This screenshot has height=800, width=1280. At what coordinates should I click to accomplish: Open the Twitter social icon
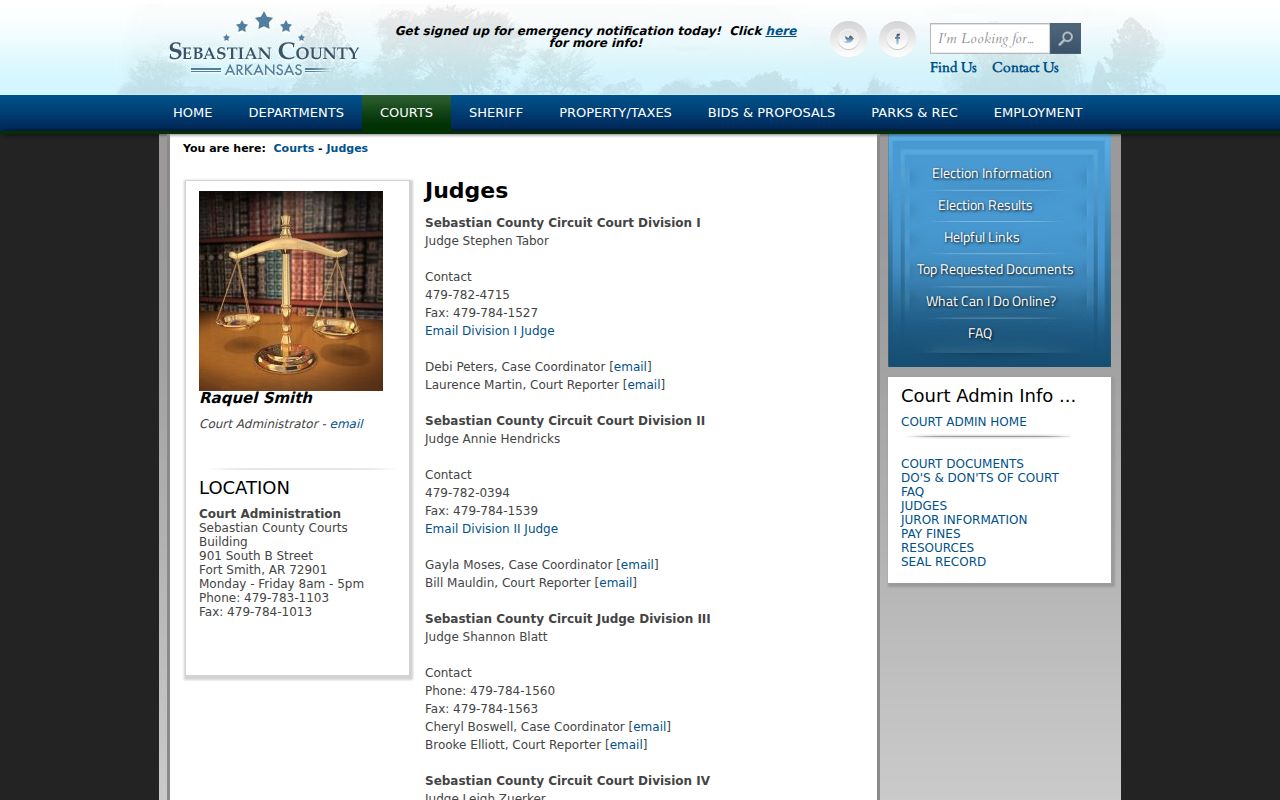point(848,39)
